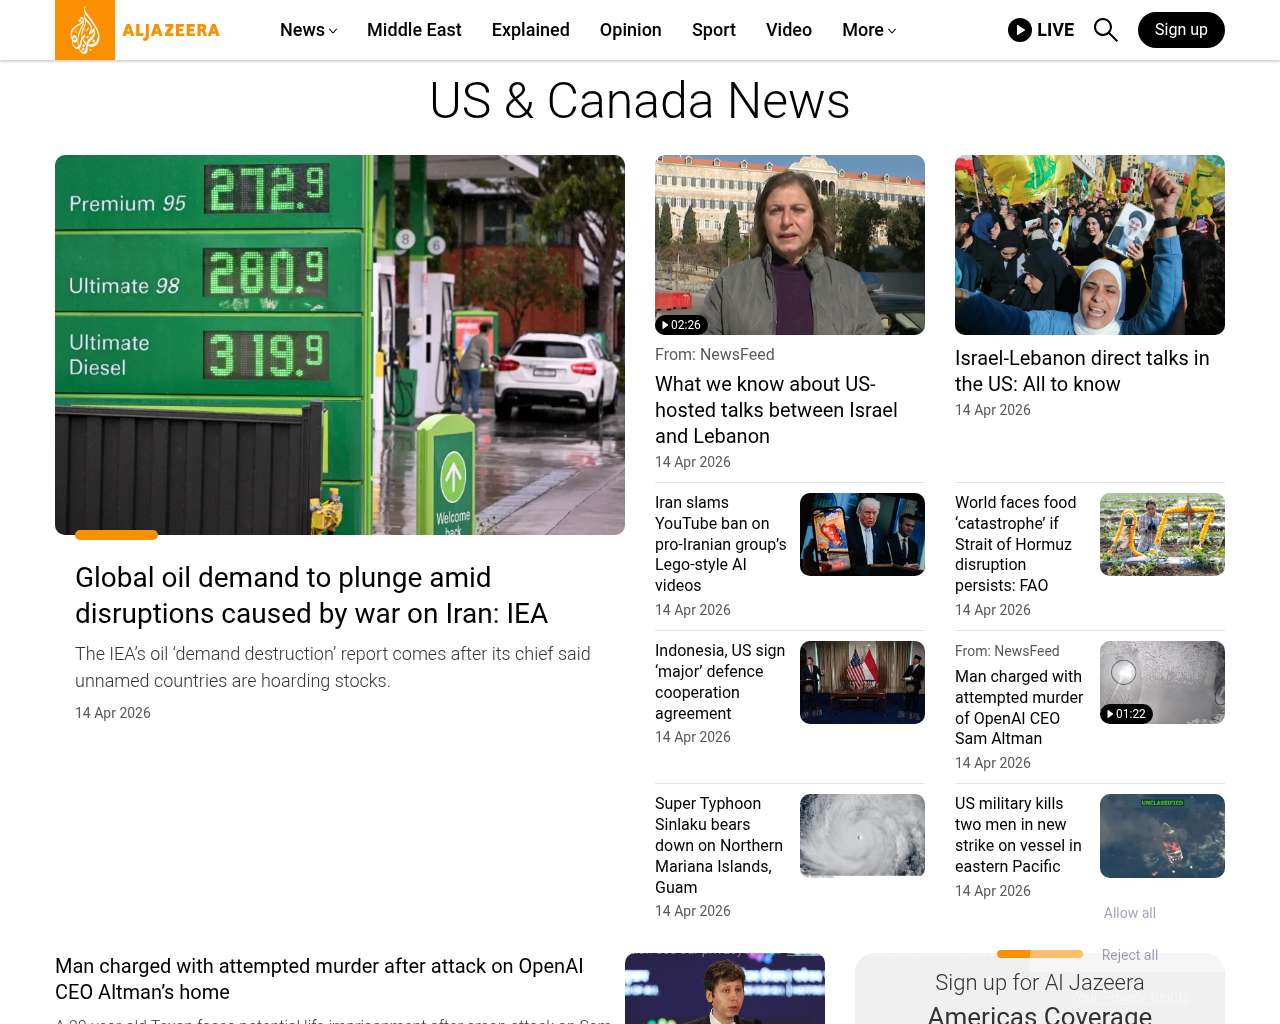Play the US-hosted talks NewsFeed video
Screen dimensions: 1280x1024
[790, 245]
